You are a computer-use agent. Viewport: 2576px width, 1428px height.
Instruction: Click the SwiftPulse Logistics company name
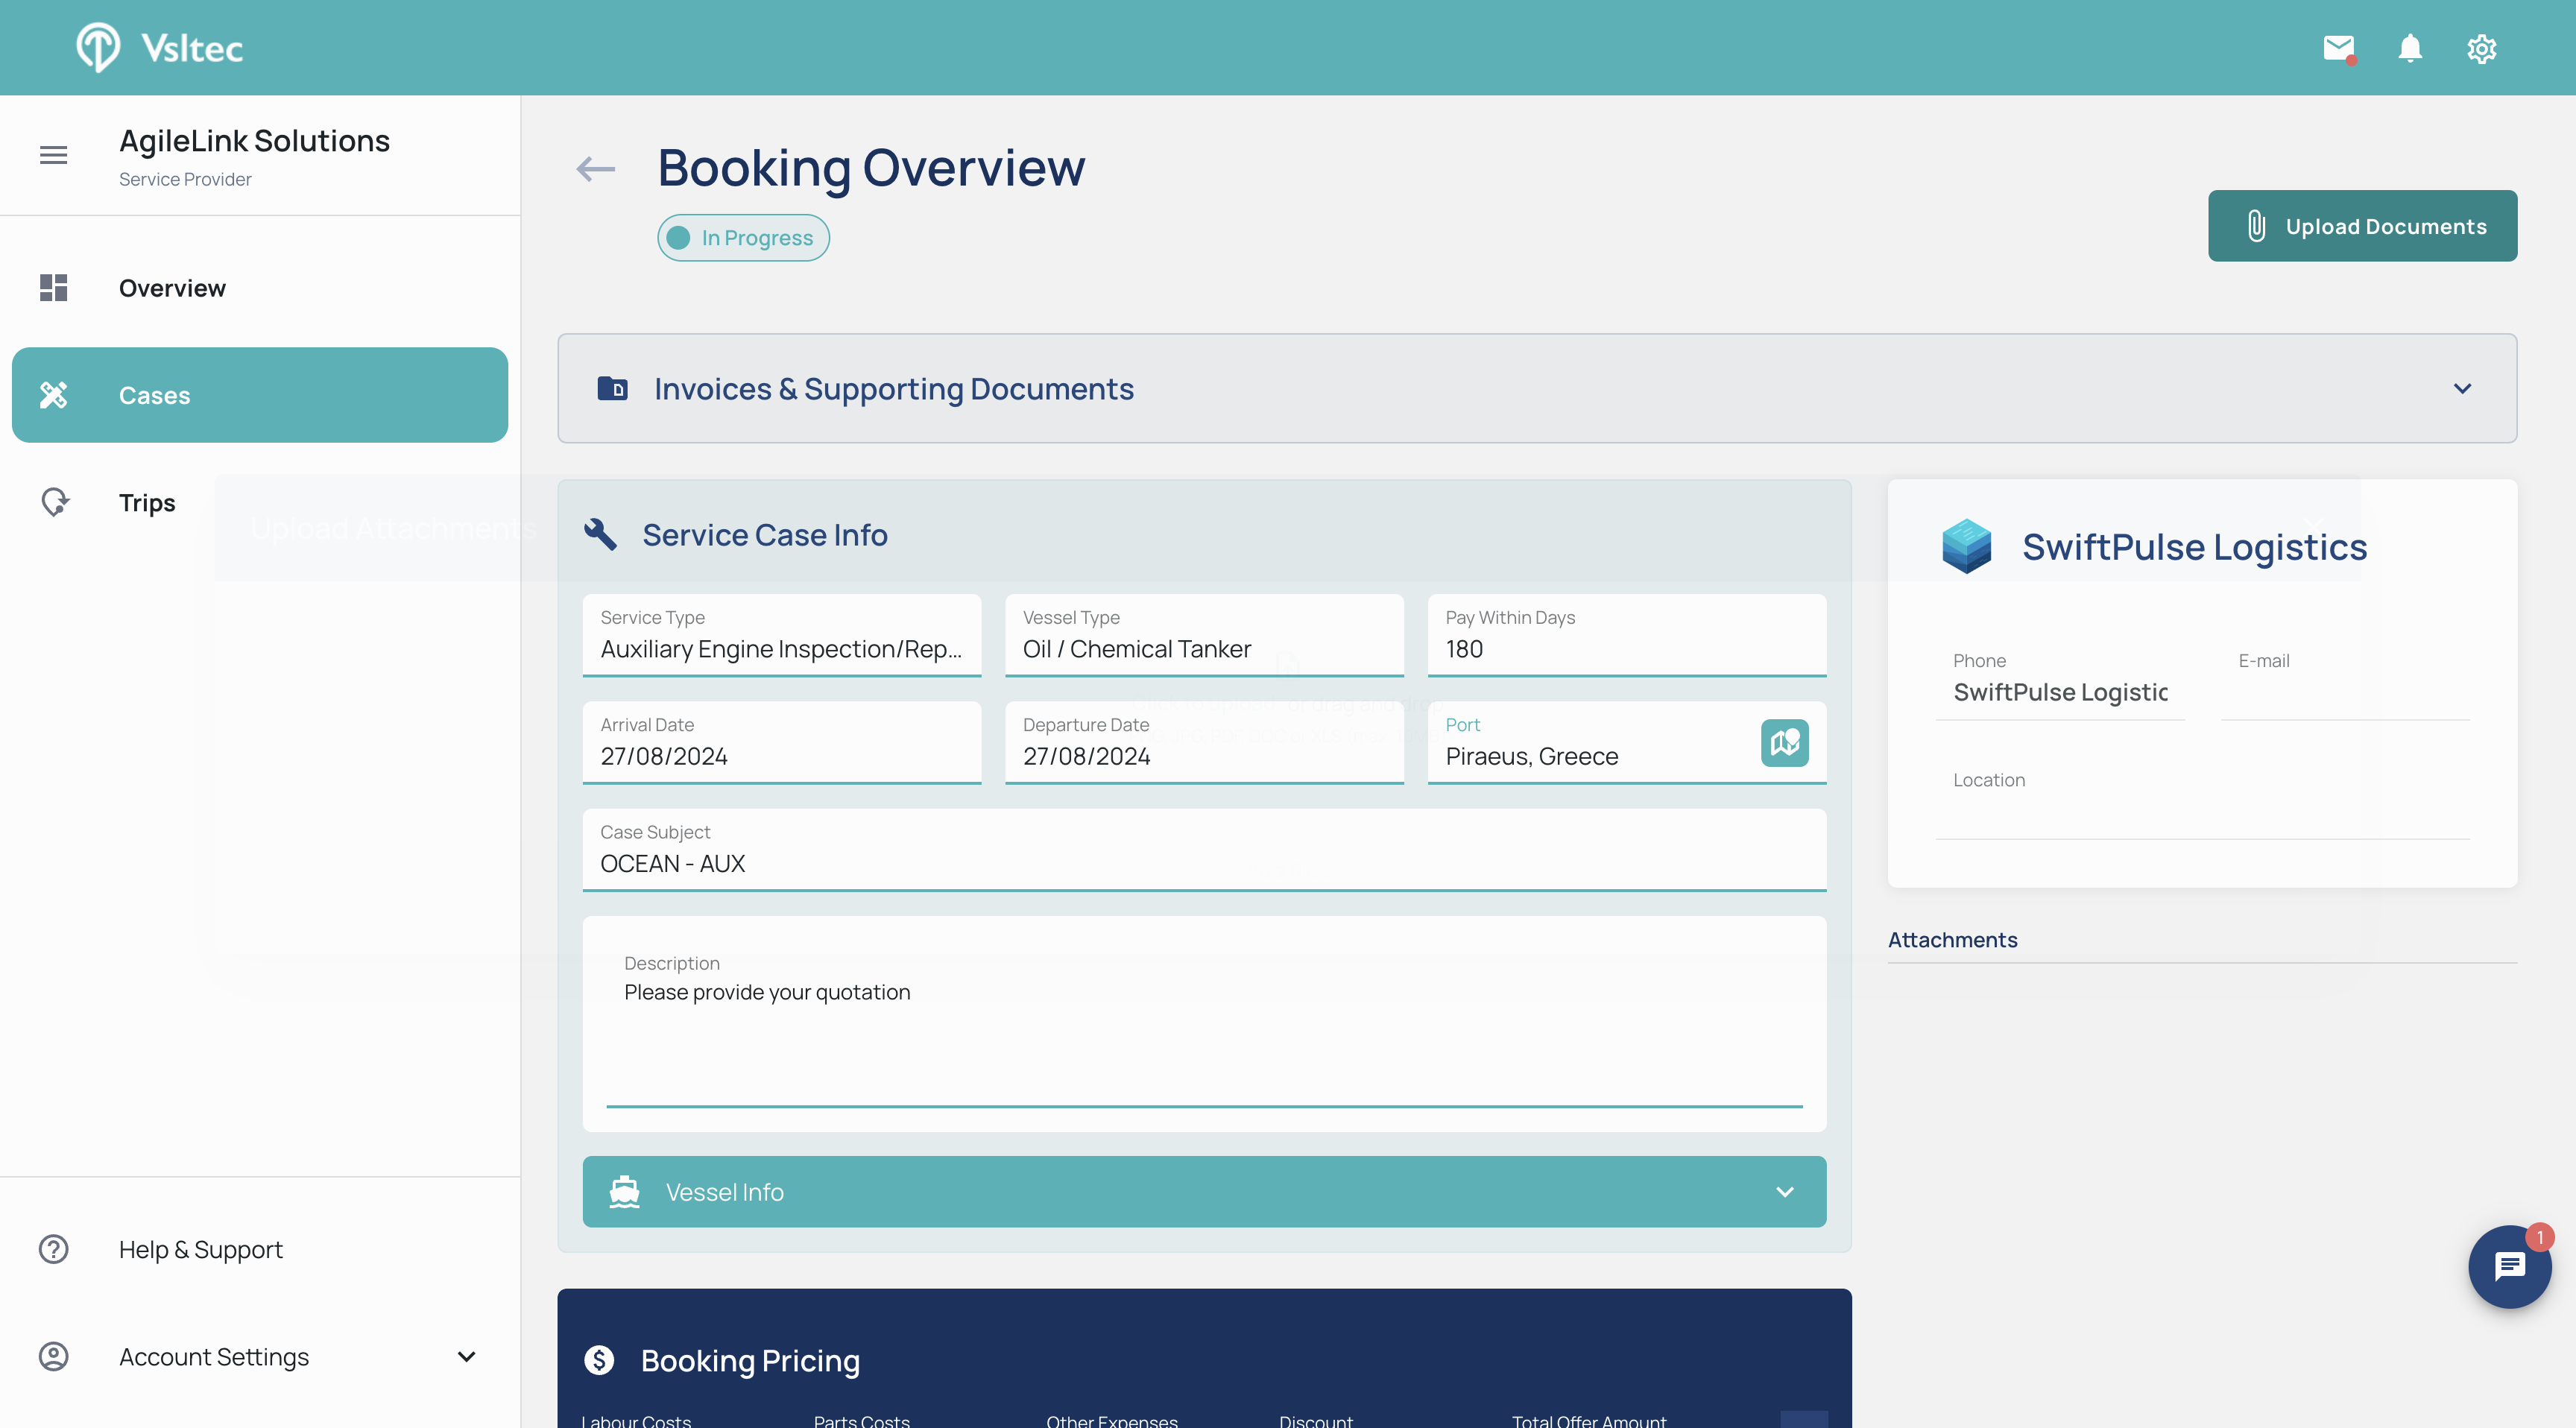coord(2194,547)
